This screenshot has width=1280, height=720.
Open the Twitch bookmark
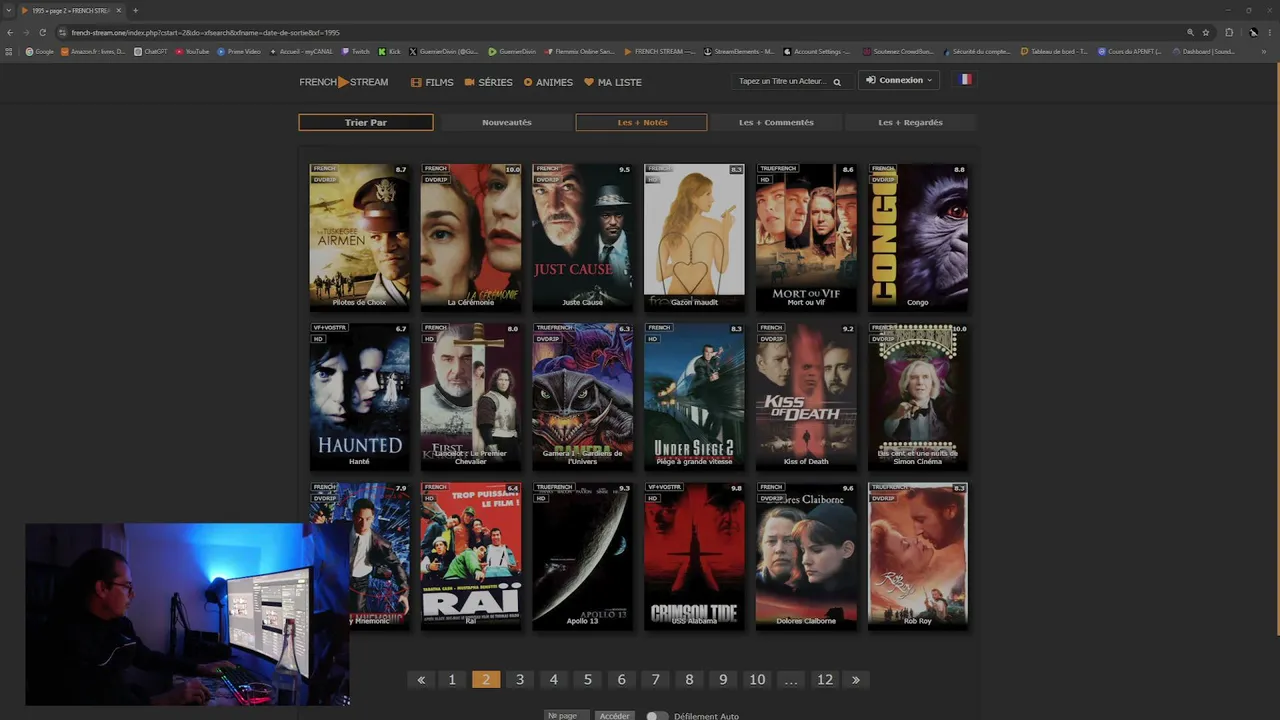pos(356,51)
